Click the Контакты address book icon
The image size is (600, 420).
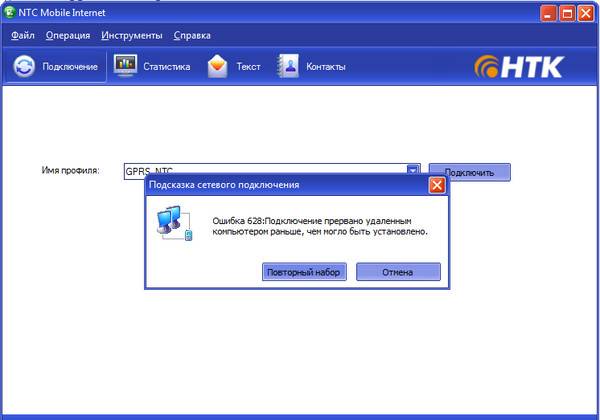point(288,66)
